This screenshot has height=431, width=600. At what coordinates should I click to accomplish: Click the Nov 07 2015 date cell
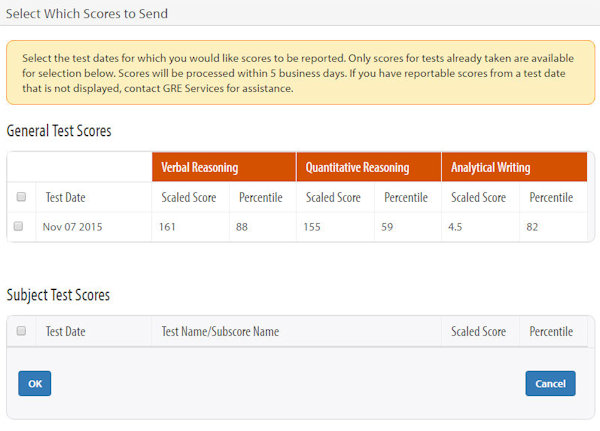[x=72, y=227]
